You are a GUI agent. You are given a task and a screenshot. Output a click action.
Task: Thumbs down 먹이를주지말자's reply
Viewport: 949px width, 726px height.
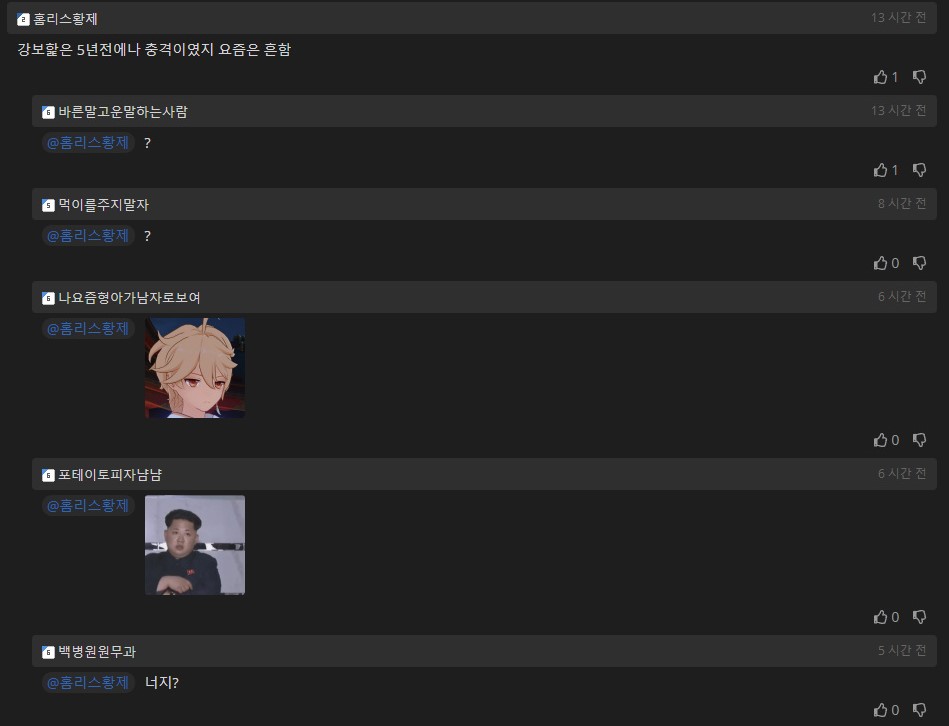point(919,263)
